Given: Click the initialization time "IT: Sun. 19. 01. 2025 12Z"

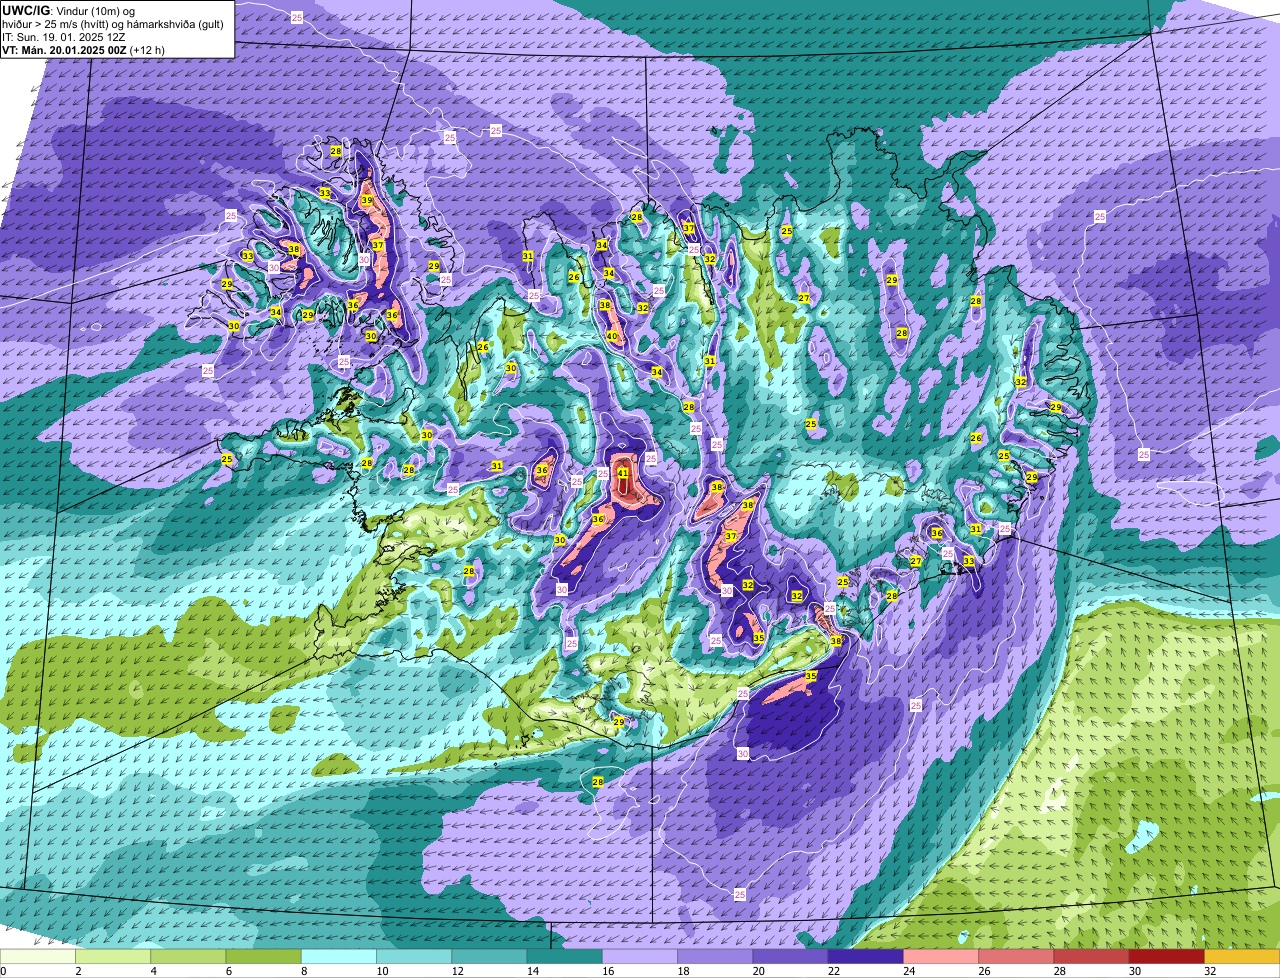Looking at the screenshot, I should click(64, 37).
